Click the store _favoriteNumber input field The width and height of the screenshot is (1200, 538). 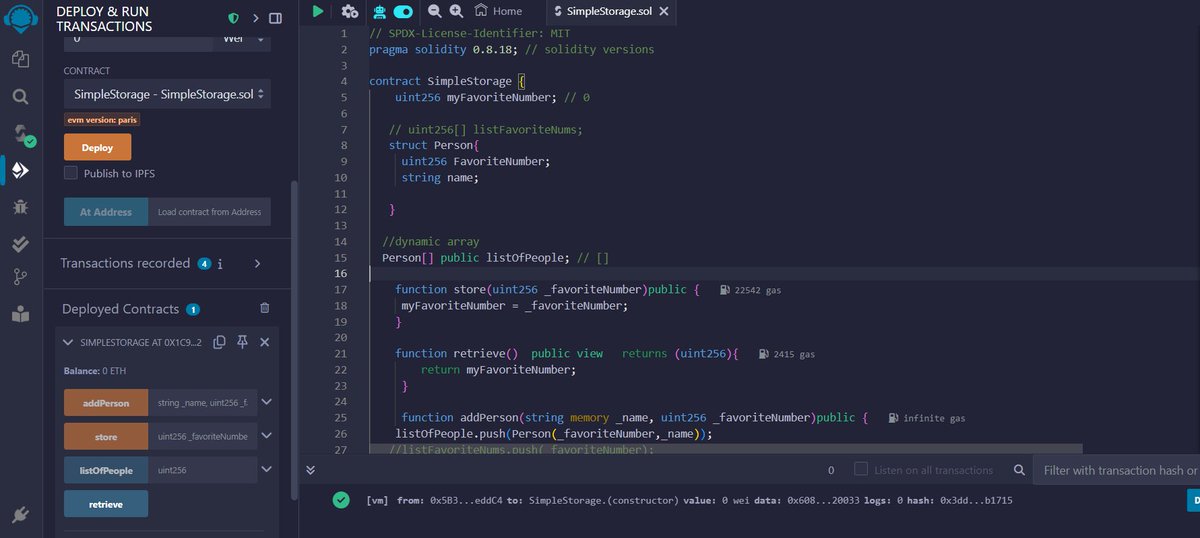[203, 437]
